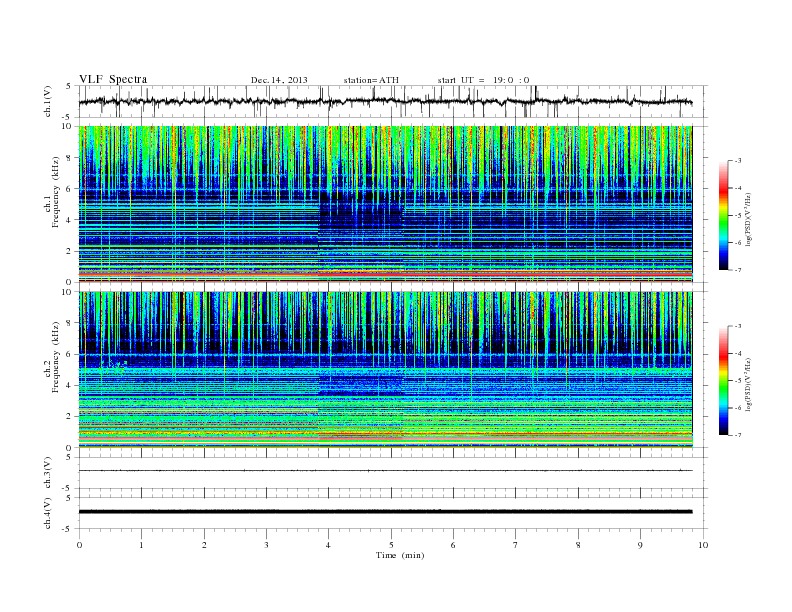Click the flat ch.3 voltage trace panel
Screen dimensions: 792x612
(x=393, y=471)
